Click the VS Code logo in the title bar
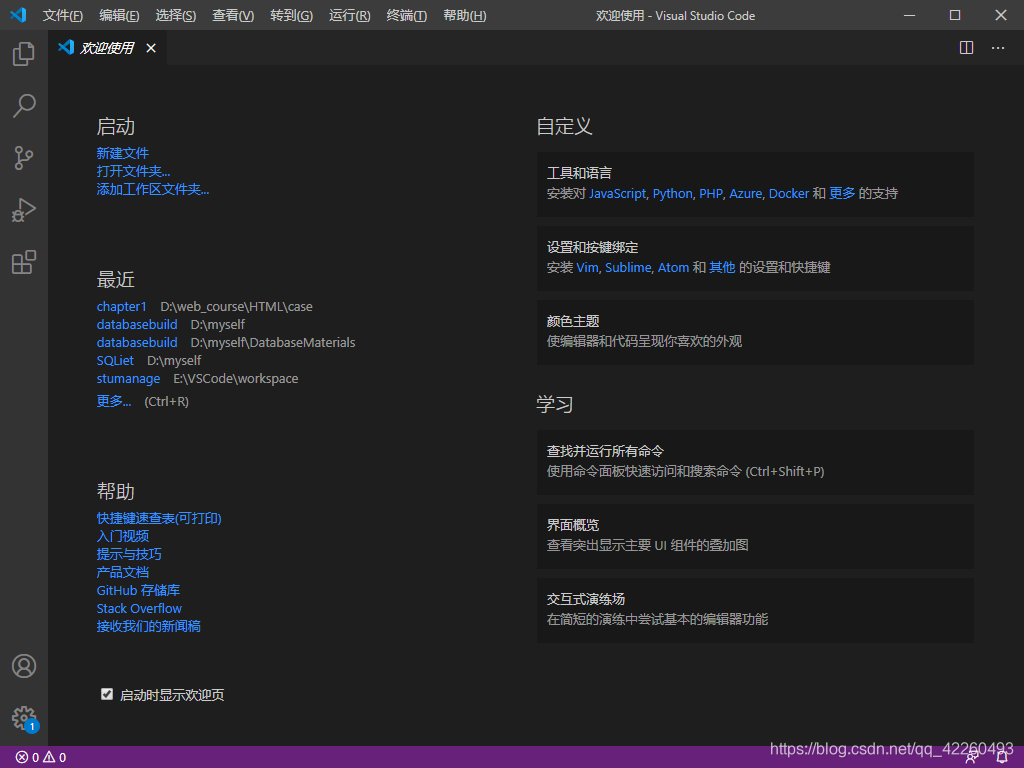Screen dimensions: 1024x768 18,15
